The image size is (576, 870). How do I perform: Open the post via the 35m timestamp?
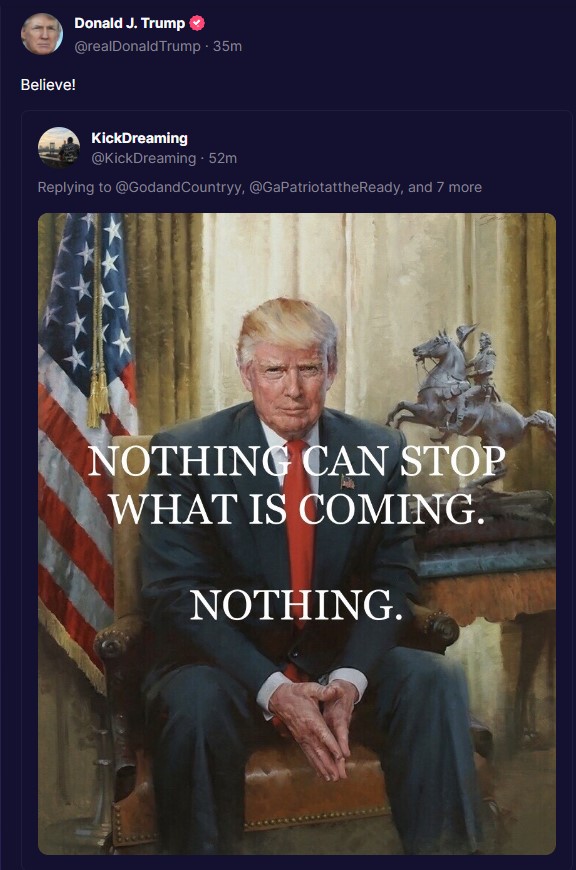pos(228,46)
